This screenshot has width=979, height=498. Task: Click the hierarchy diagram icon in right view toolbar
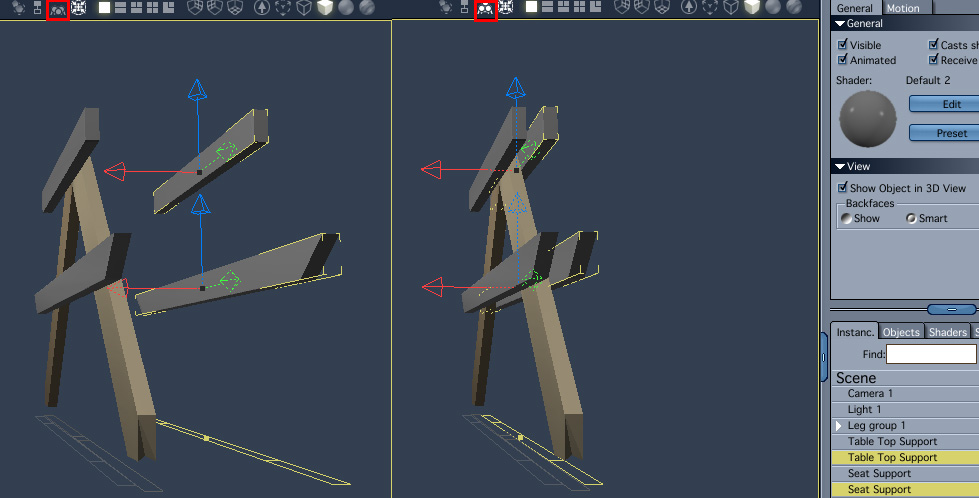coord(465,7)
